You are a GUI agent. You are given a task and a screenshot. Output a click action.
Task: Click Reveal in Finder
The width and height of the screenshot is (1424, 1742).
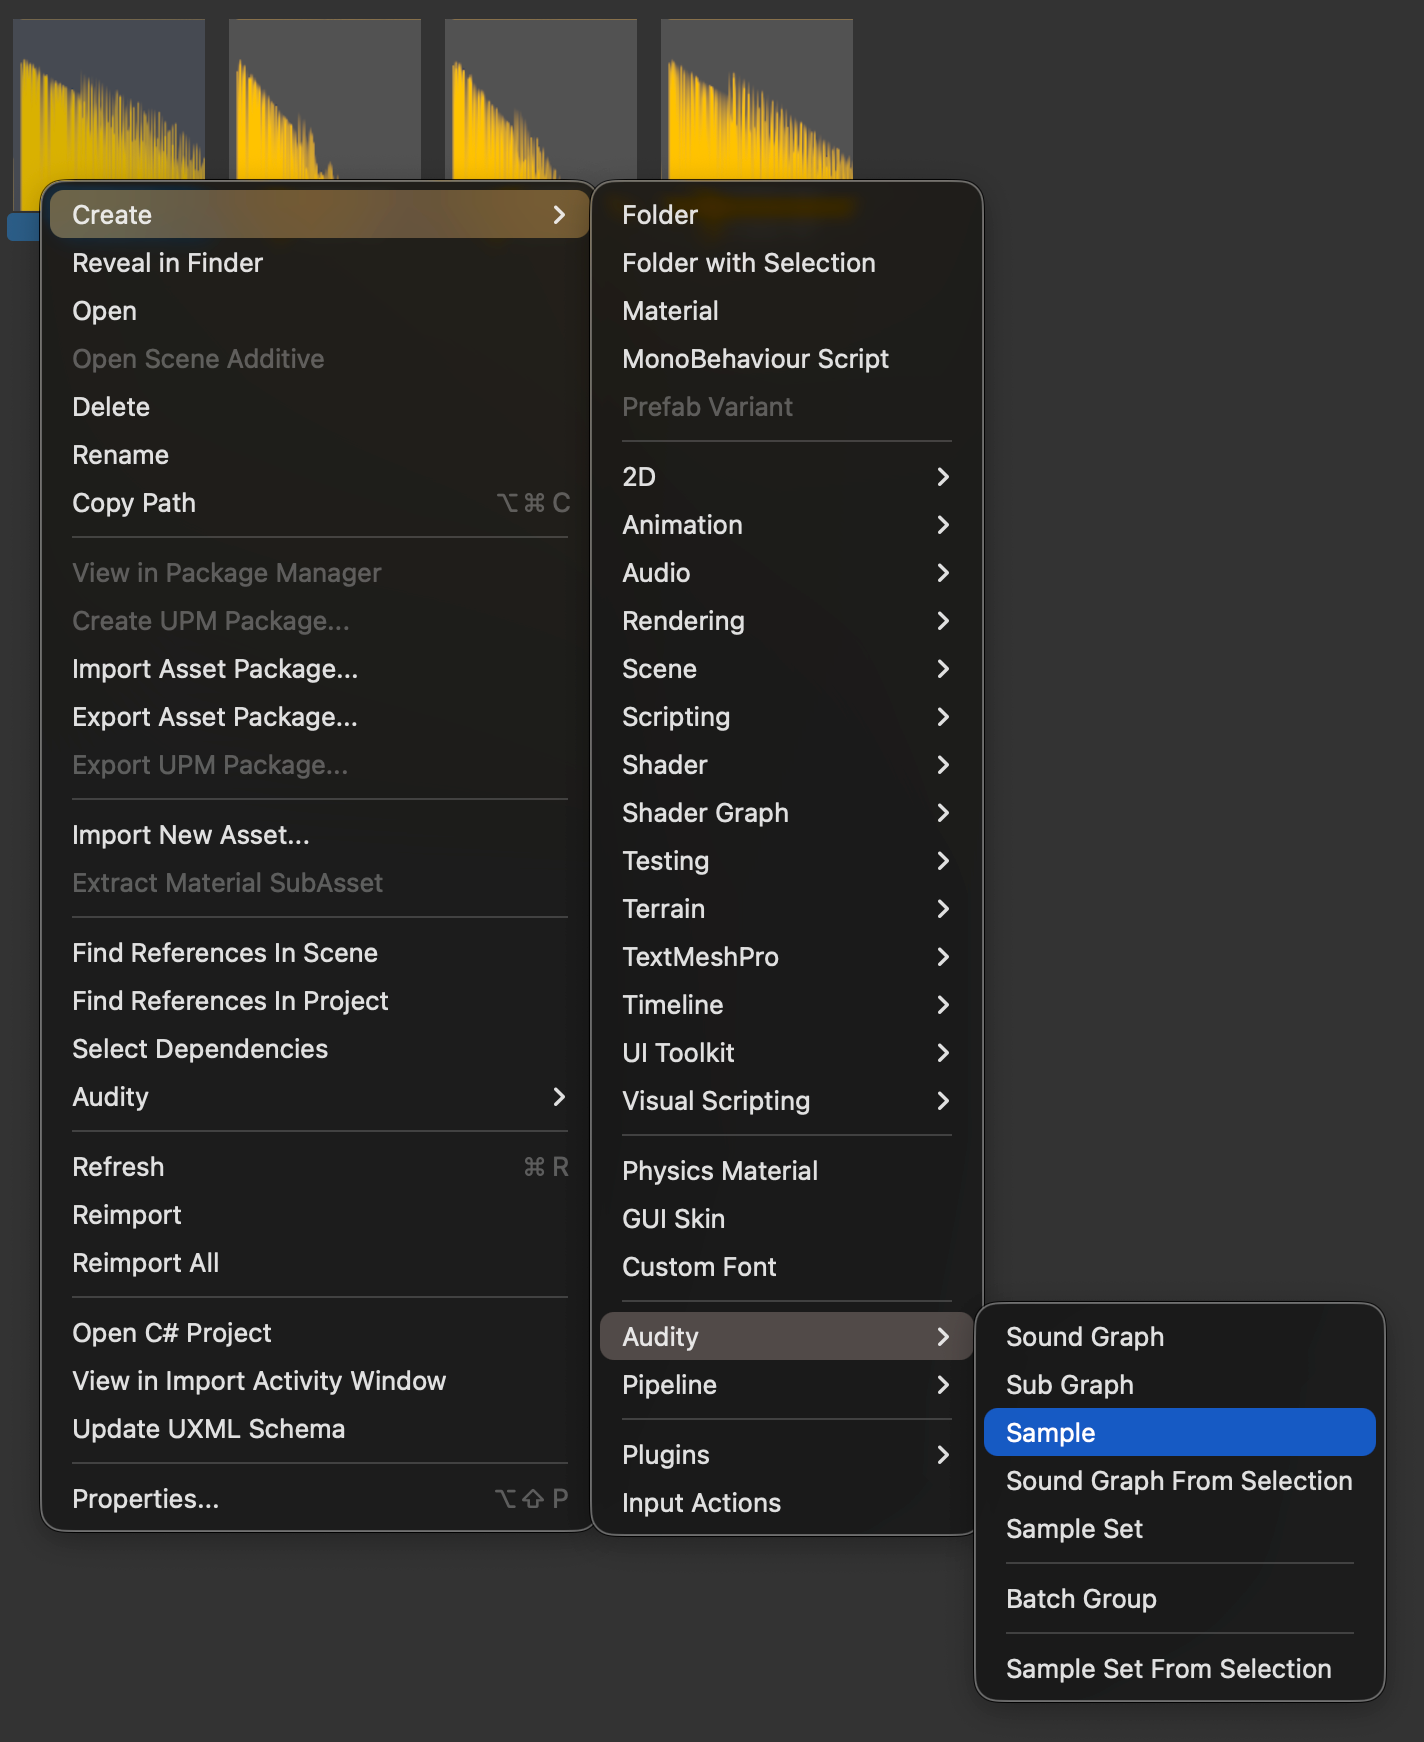click(x=319, y=262)
